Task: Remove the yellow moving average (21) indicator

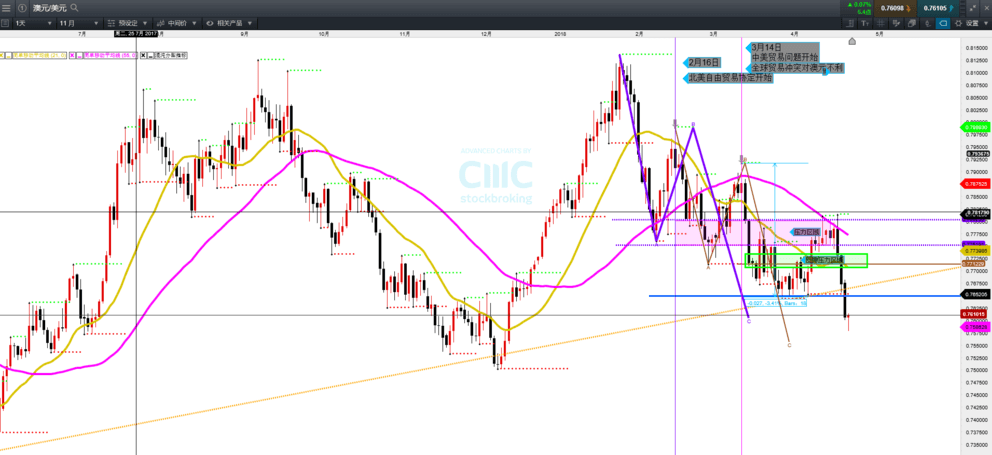Action: (1, 56)
